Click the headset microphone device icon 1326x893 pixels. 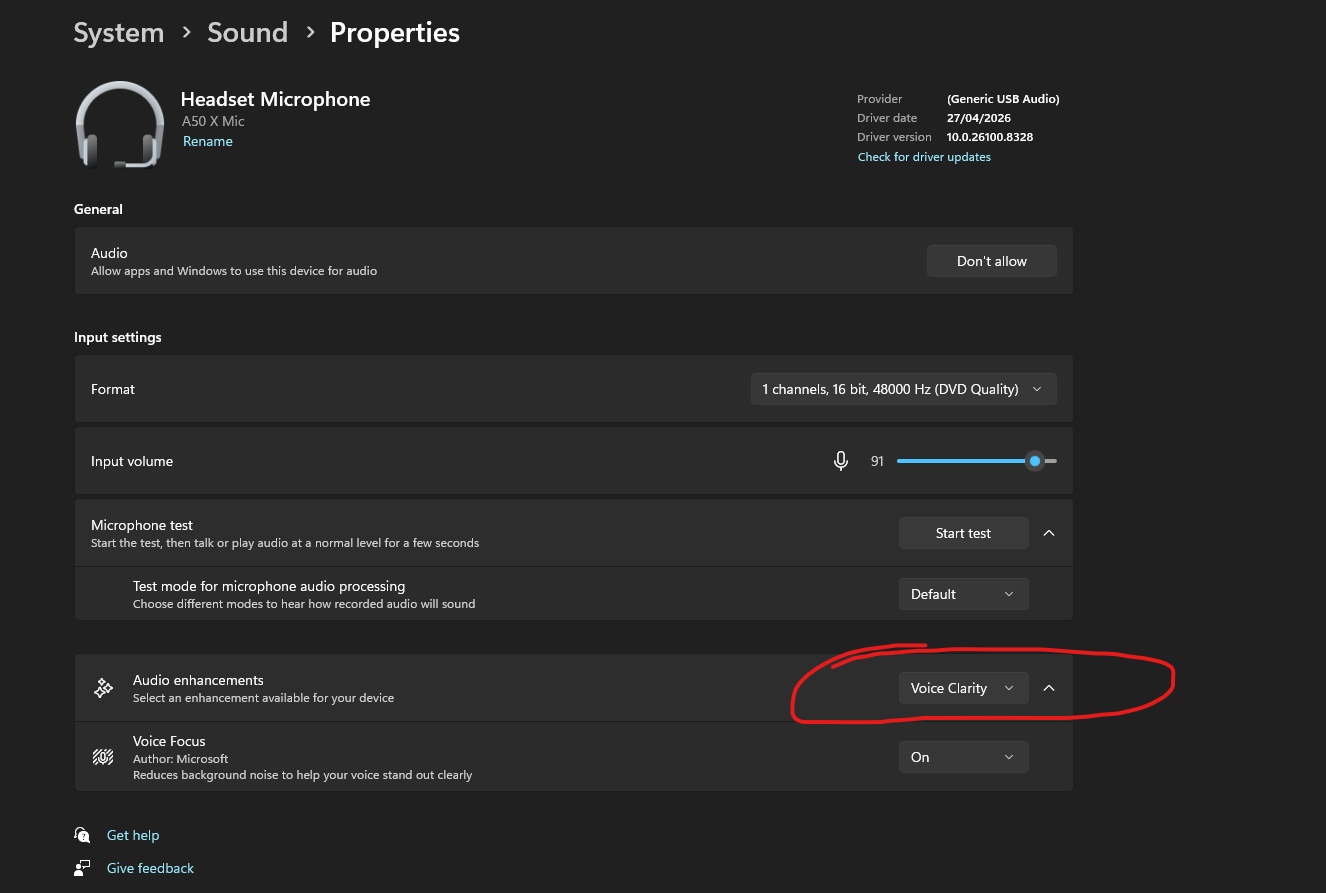[x=120, y=124]
